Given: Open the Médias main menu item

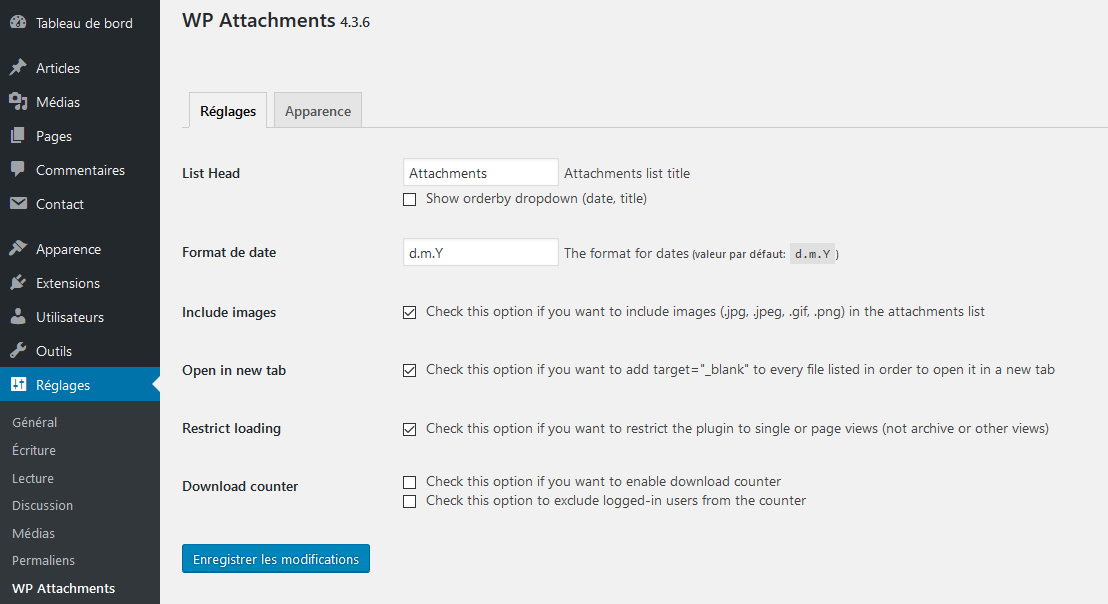Looking at the screenshot, I should [80, 102].
